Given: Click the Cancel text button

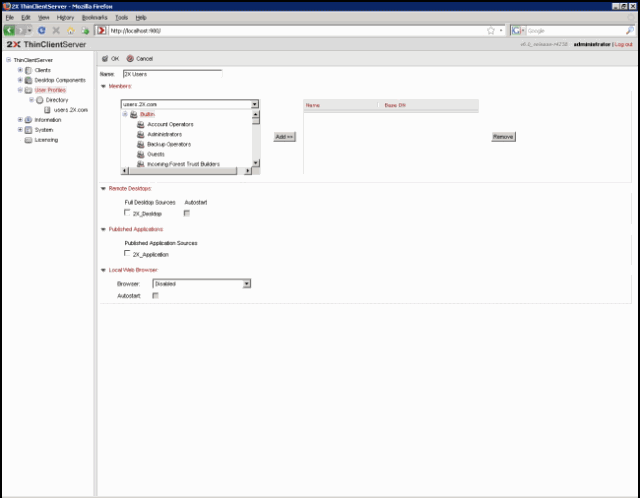Looking at the screenshot, I should [x=144, y=59].
